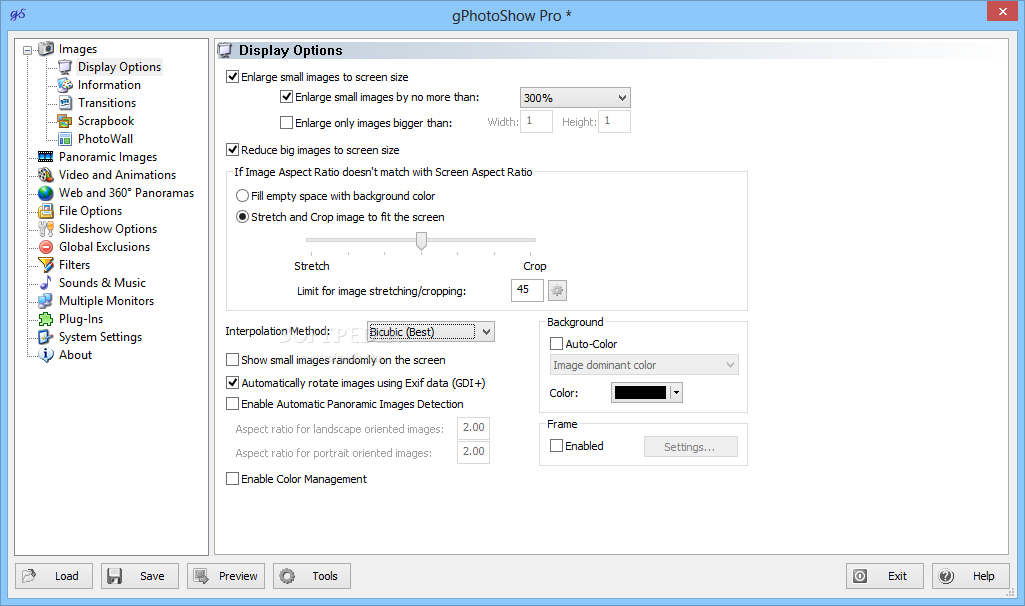Click the About info icon
Image resolution: width=1025 pixels, height=606 pixels.
pyautogui.click(x=46, y=355)
